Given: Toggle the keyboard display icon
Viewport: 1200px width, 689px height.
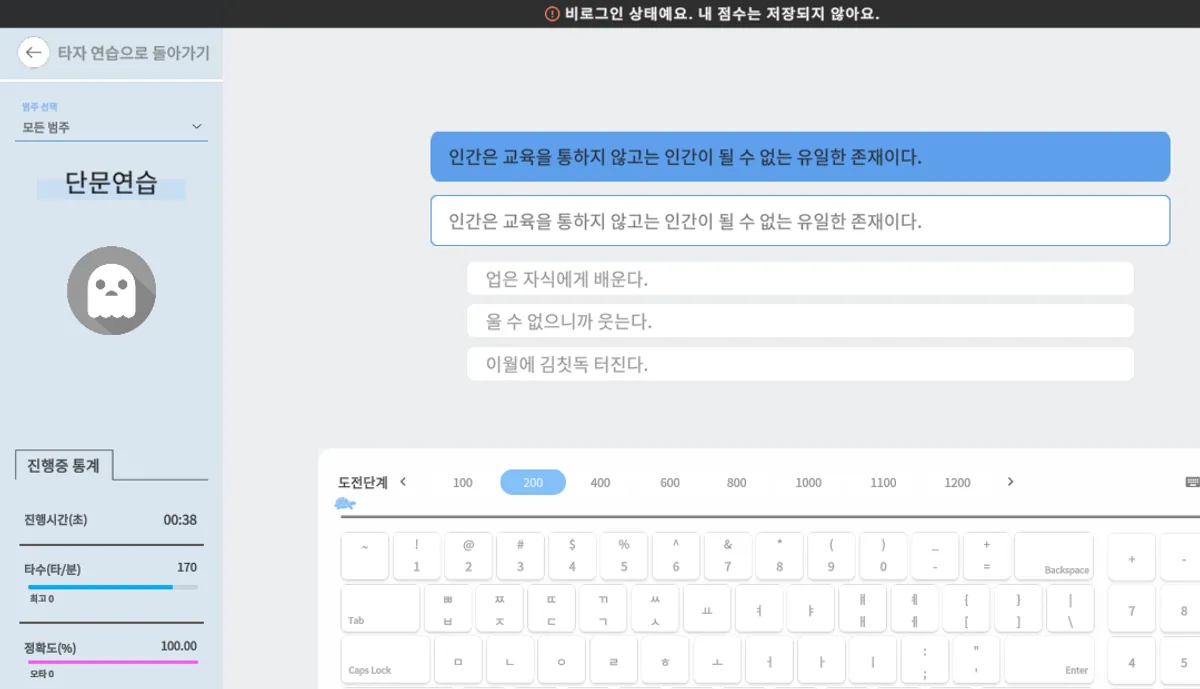Looking at the screenshot, I should [x=1192, y=482].
